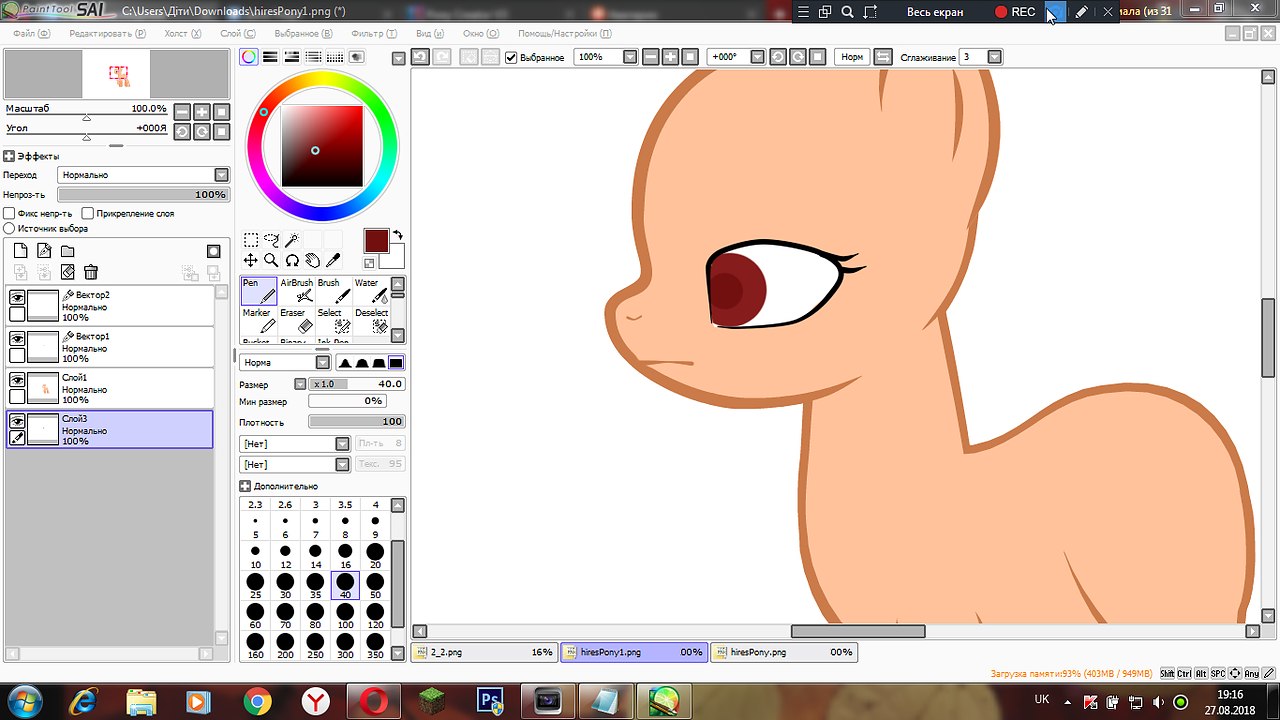Click the foreground dark red color swatch
1280x720 pixels.
pos(376,241)
